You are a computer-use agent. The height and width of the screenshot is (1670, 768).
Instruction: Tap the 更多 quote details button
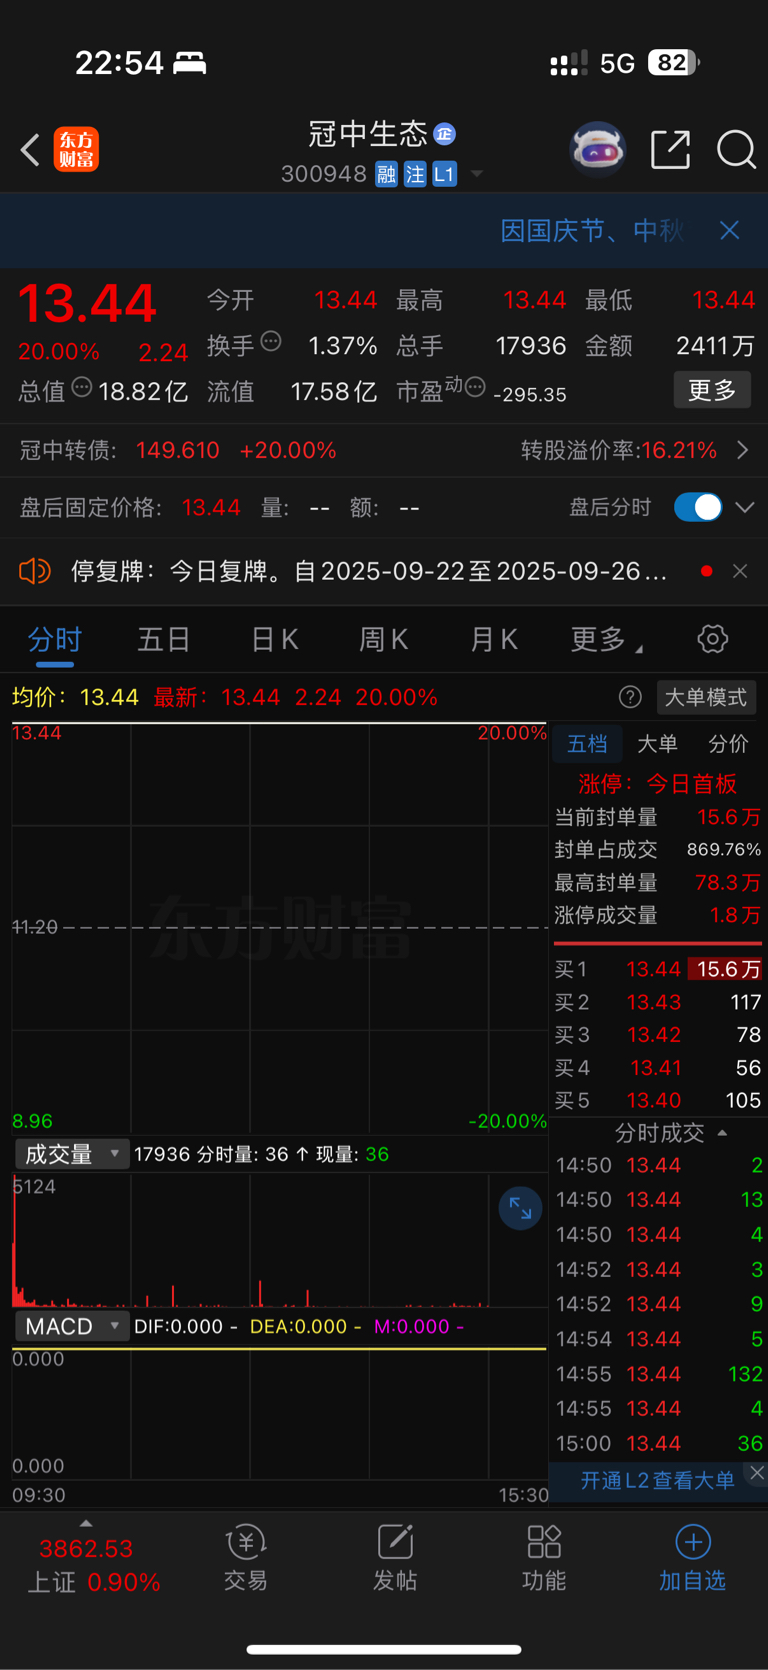point(712,390)
